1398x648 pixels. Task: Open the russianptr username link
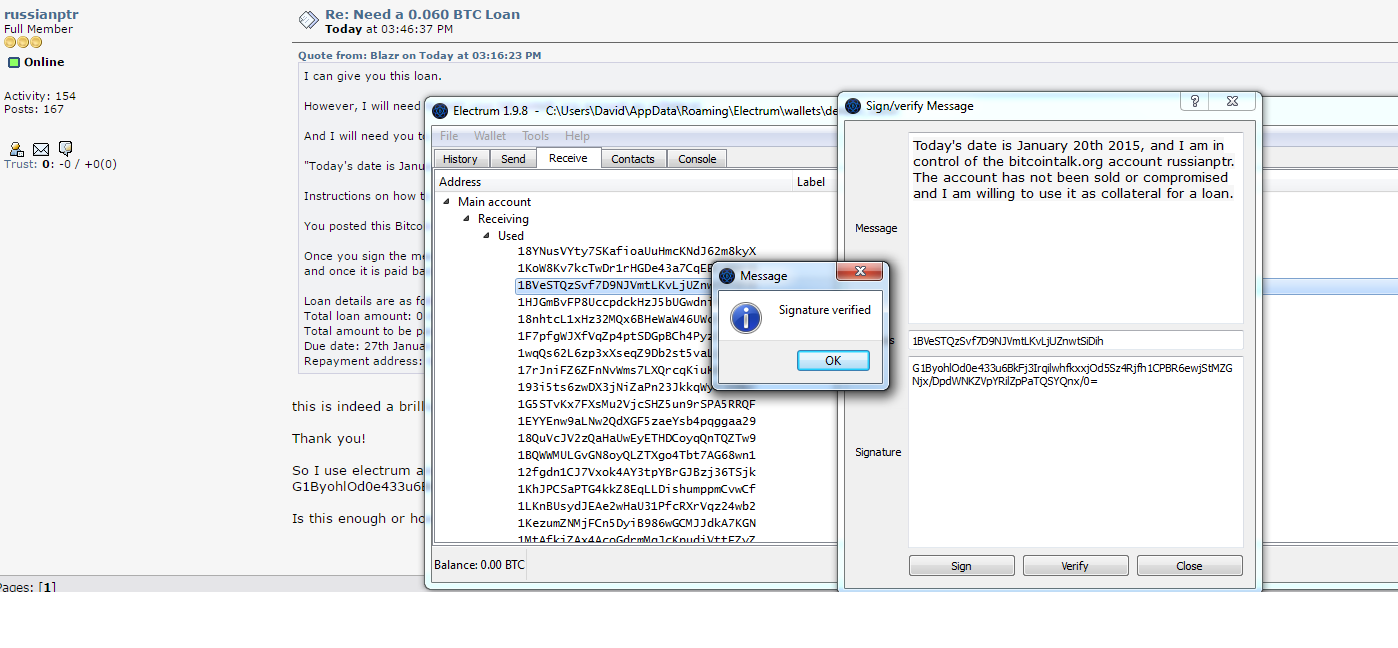(x=41, y=14)
